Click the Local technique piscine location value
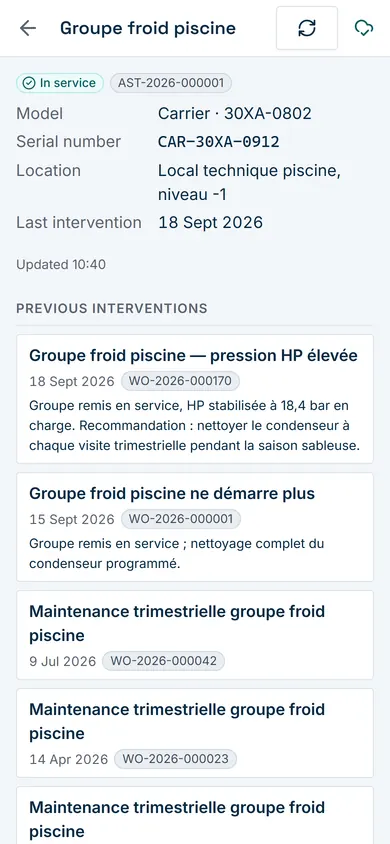 click(x=250, y=182)
